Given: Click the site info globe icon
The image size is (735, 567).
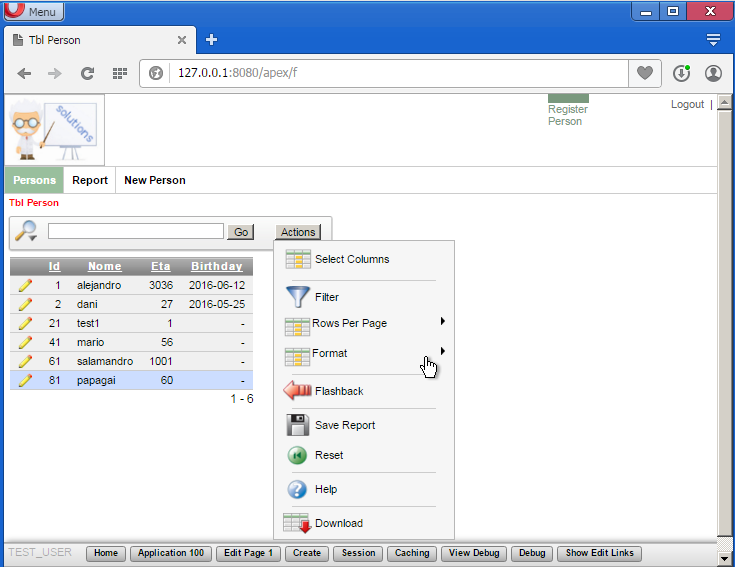Looking at the screenshot, I should pos(156,73).
